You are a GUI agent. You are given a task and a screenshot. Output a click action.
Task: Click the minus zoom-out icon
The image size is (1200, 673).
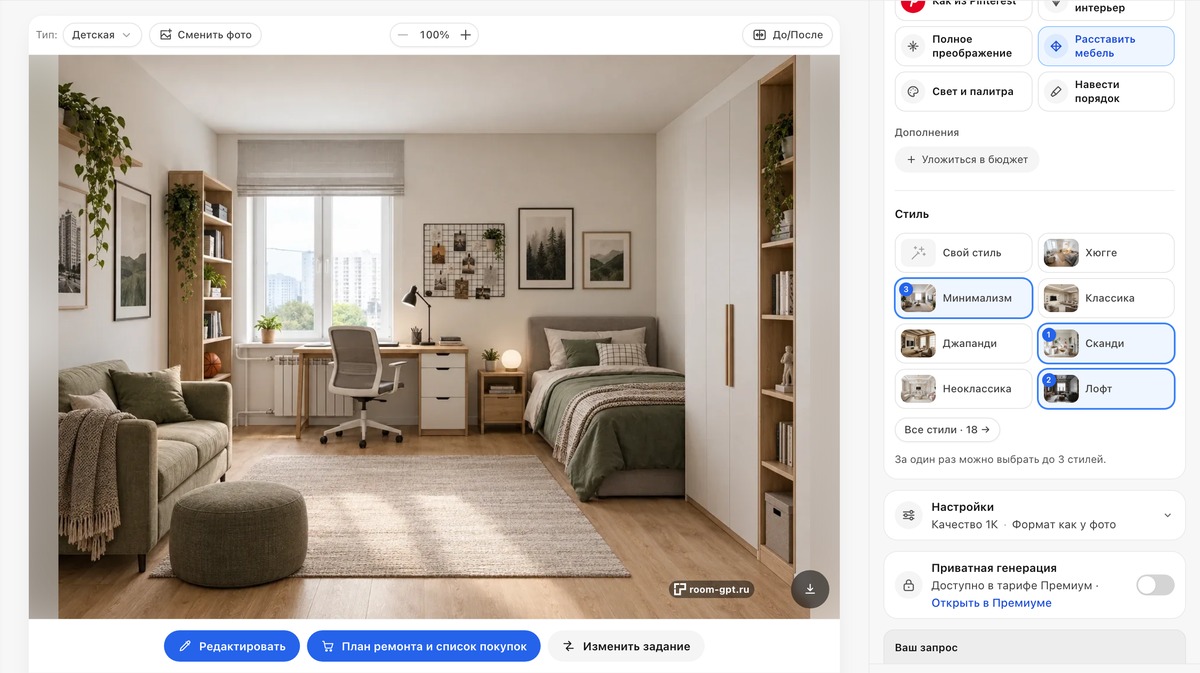tap(403, 35)
